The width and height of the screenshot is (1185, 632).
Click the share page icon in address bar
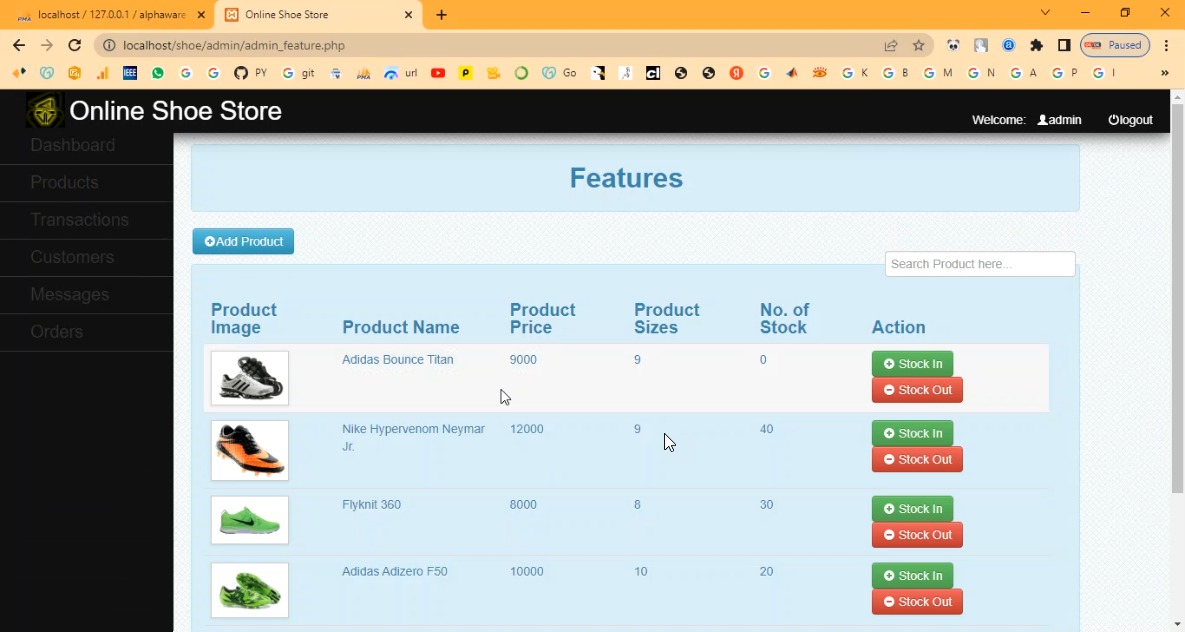[x=890, y=45]
